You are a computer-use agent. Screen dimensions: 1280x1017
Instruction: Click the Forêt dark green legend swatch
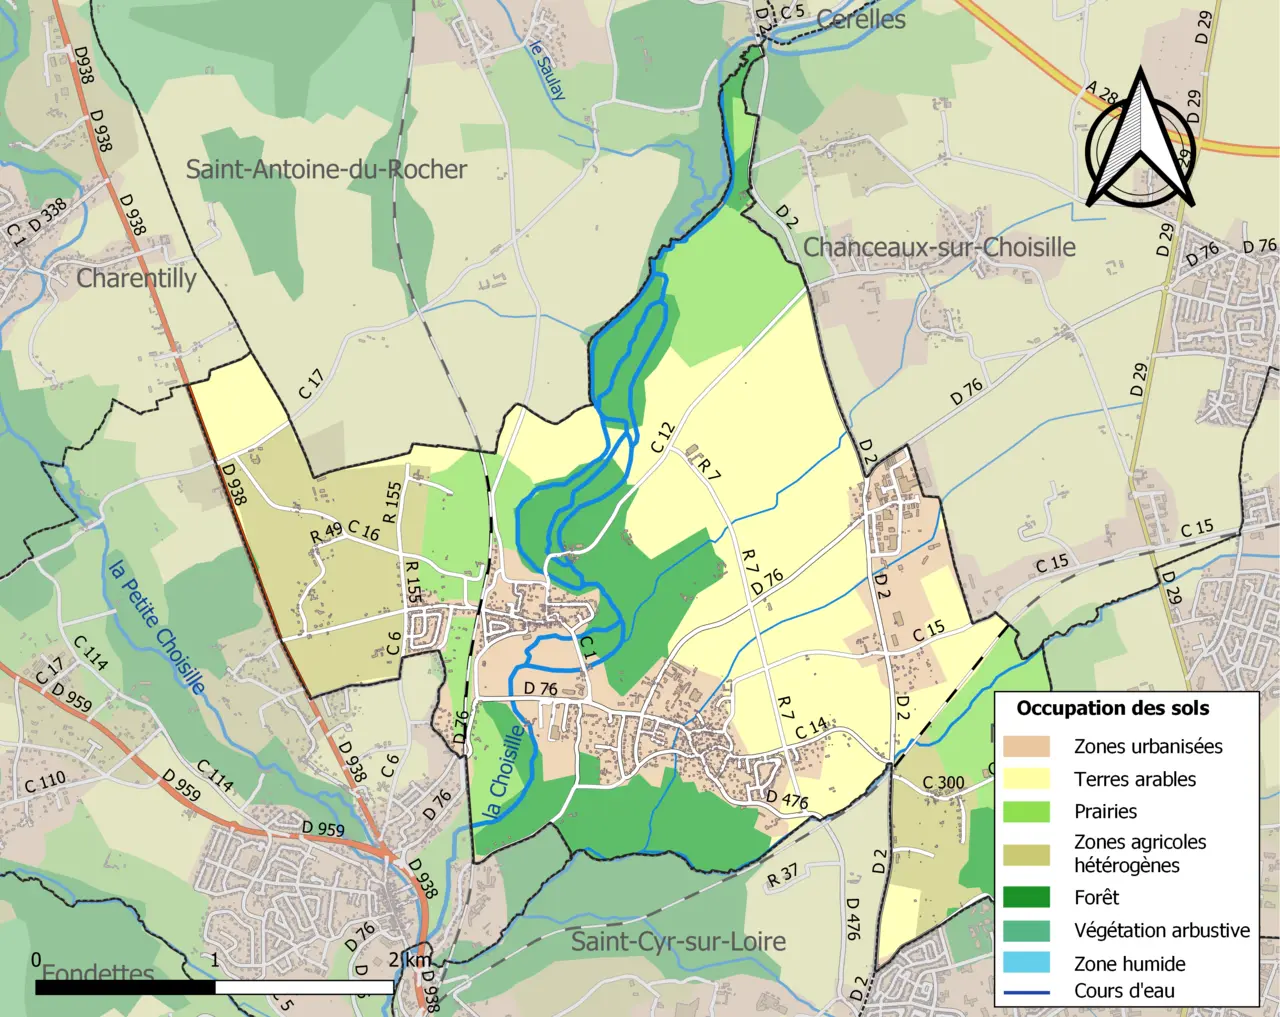click(x=1026, y=897)
